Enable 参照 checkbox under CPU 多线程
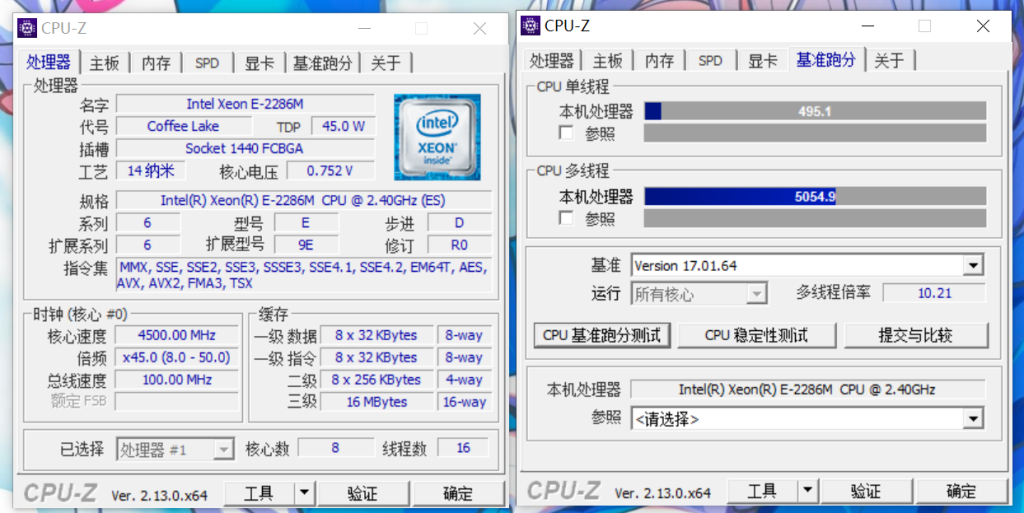The width and height of the screenshot is (1024, 513). 566,218
